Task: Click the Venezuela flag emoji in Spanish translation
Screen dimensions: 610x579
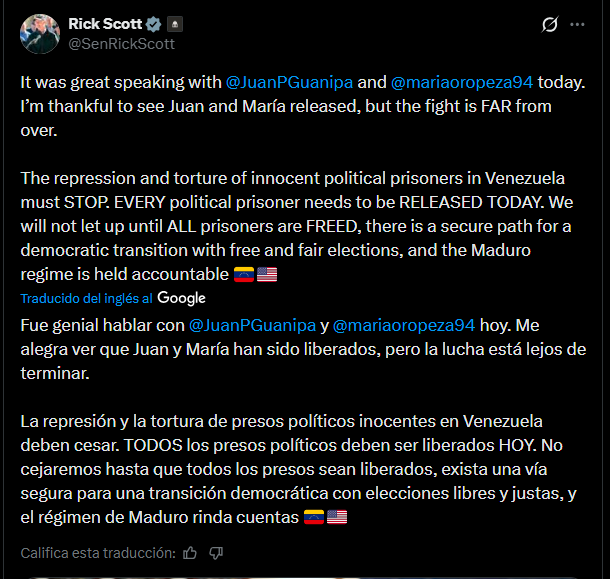Action: [x=313, y=517]
